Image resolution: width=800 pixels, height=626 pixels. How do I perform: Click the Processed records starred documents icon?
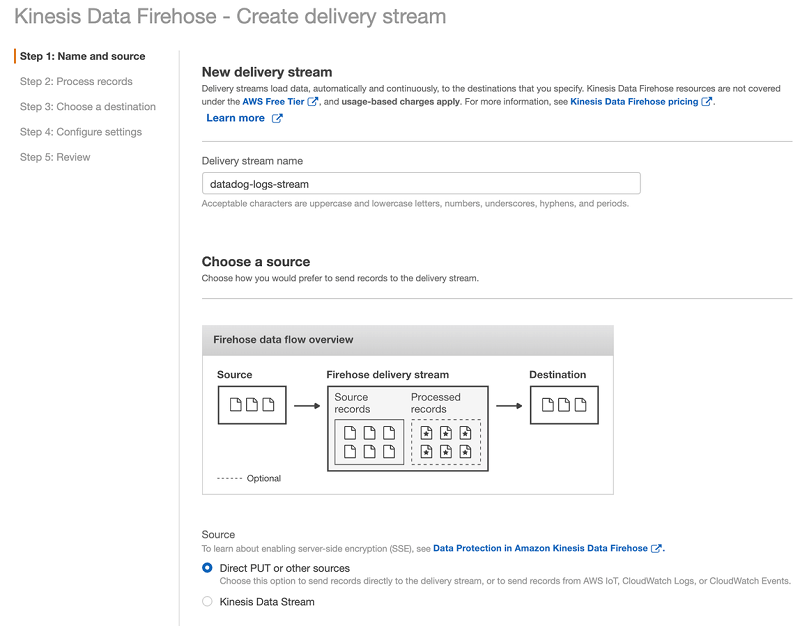446,442
